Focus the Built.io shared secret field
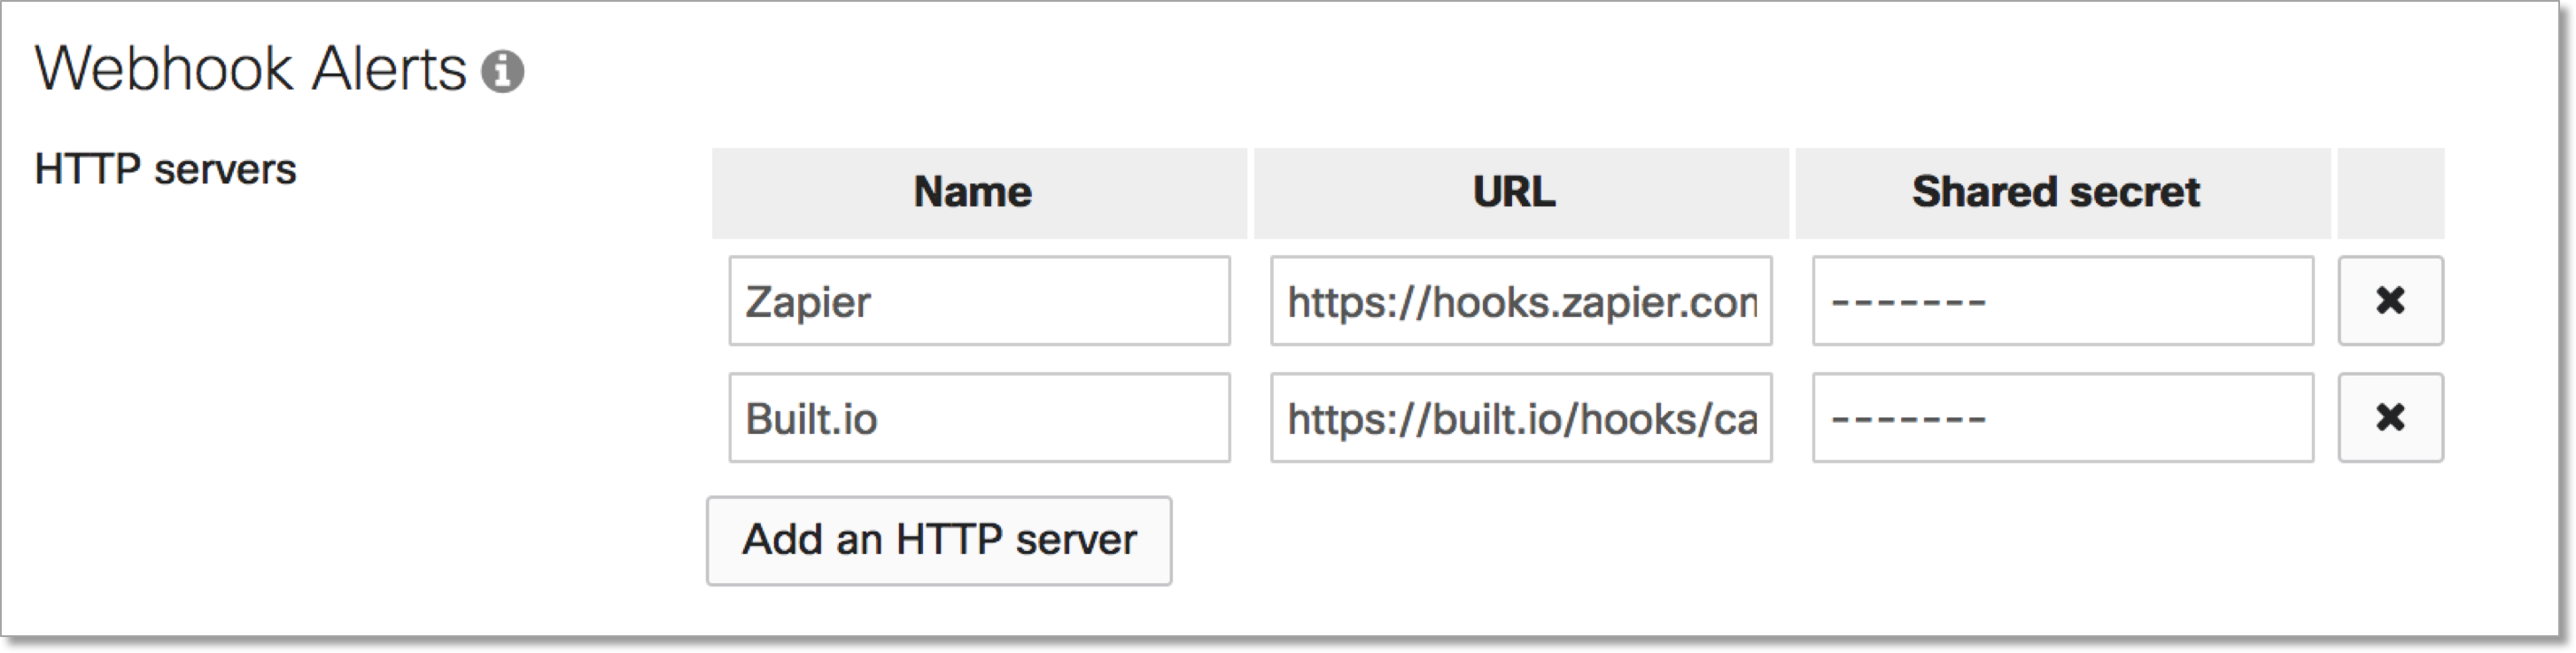2576x653 pixels. (x=2063, y=418)
